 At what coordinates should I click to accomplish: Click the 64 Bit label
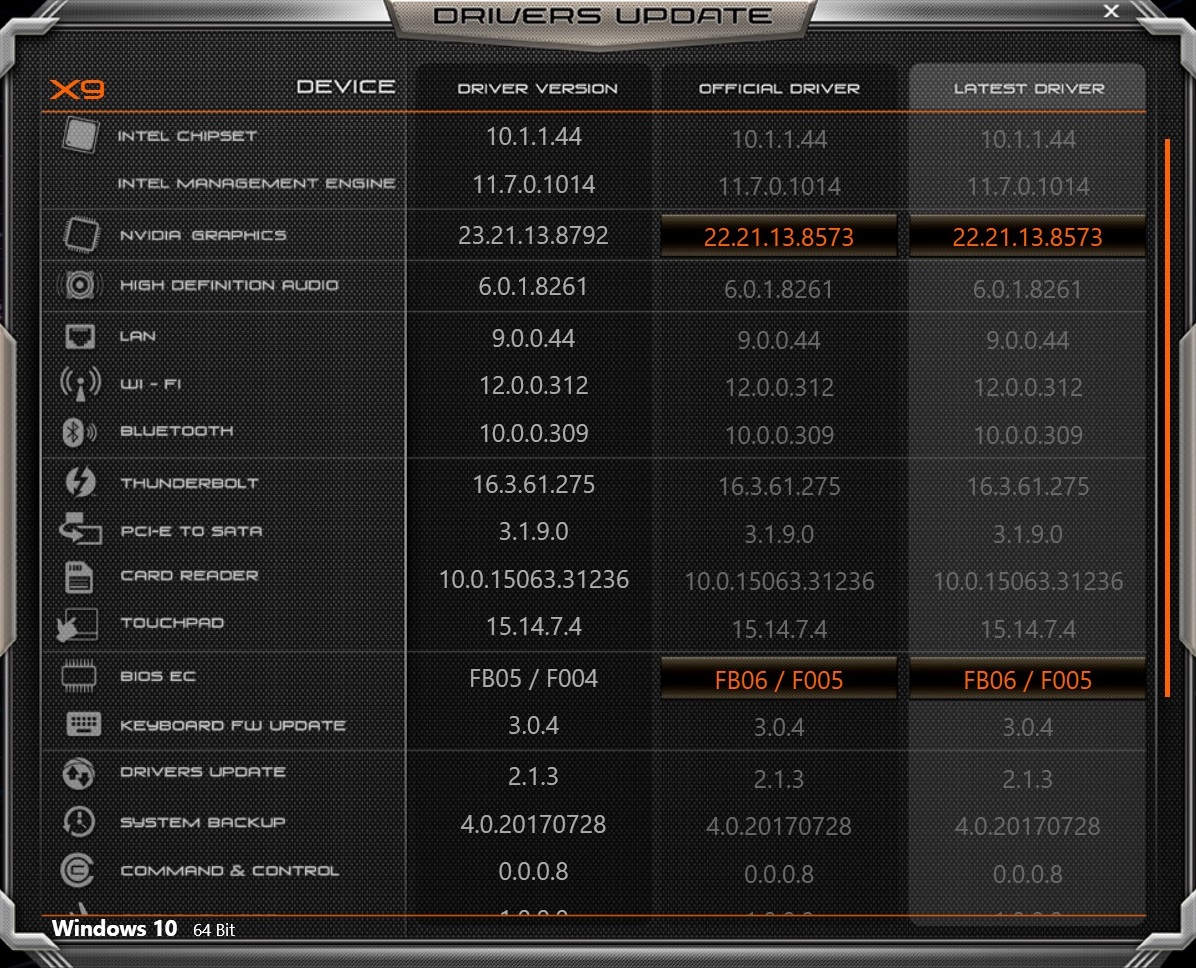[214, 930]
